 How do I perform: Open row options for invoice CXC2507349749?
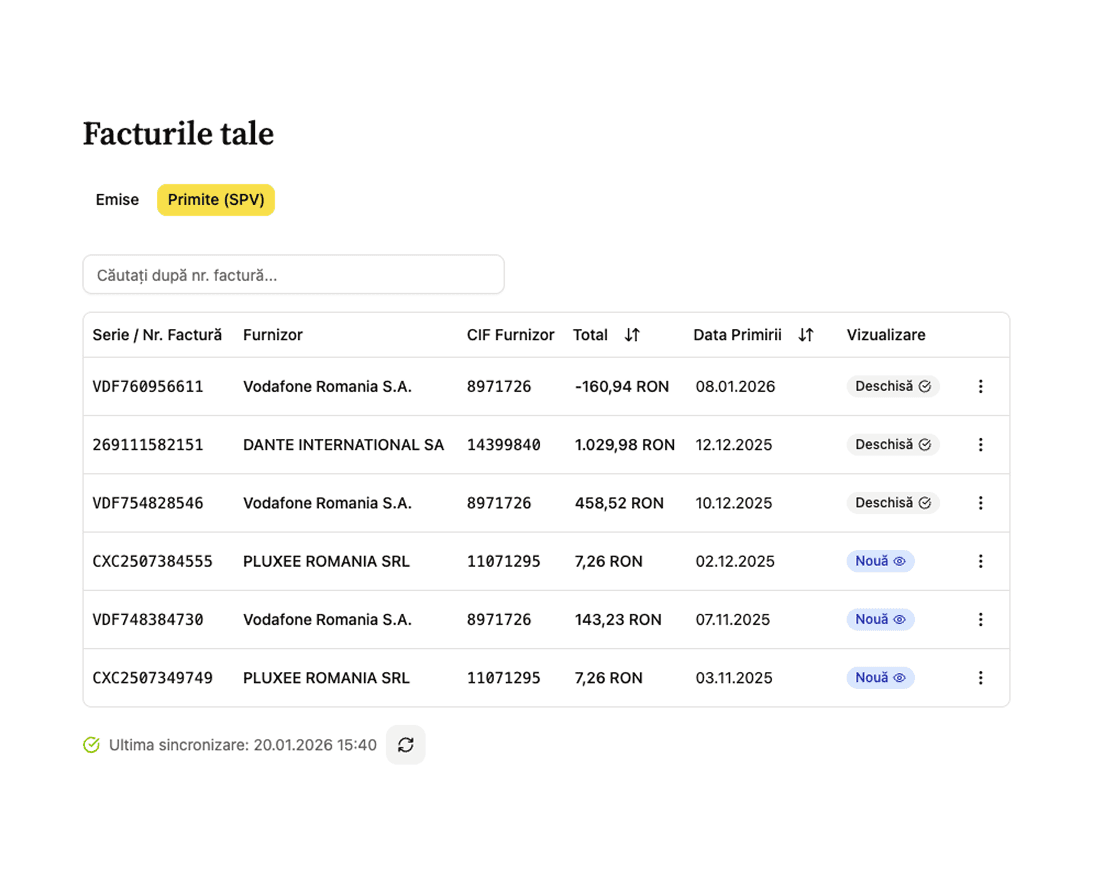pos(980,678)
